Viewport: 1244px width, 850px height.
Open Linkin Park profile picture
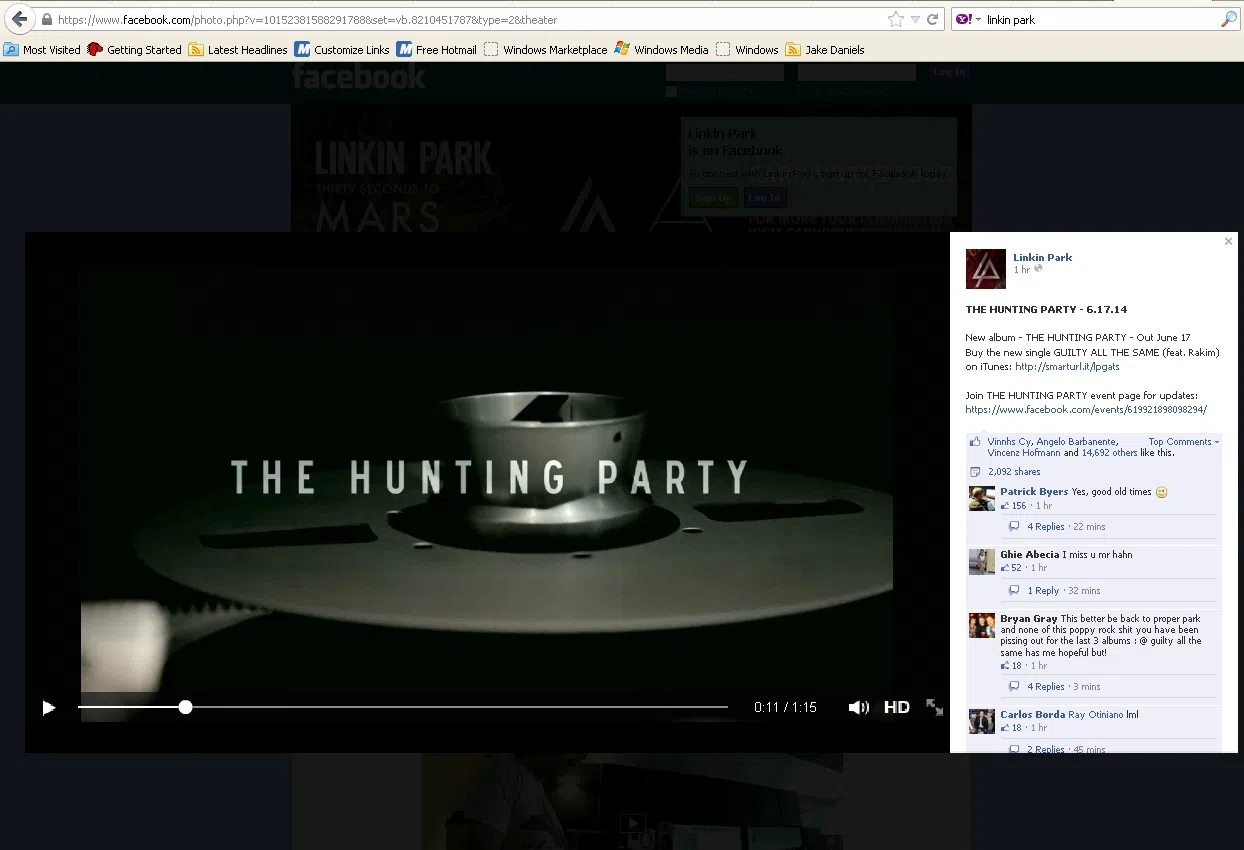(x=985, y=269)
